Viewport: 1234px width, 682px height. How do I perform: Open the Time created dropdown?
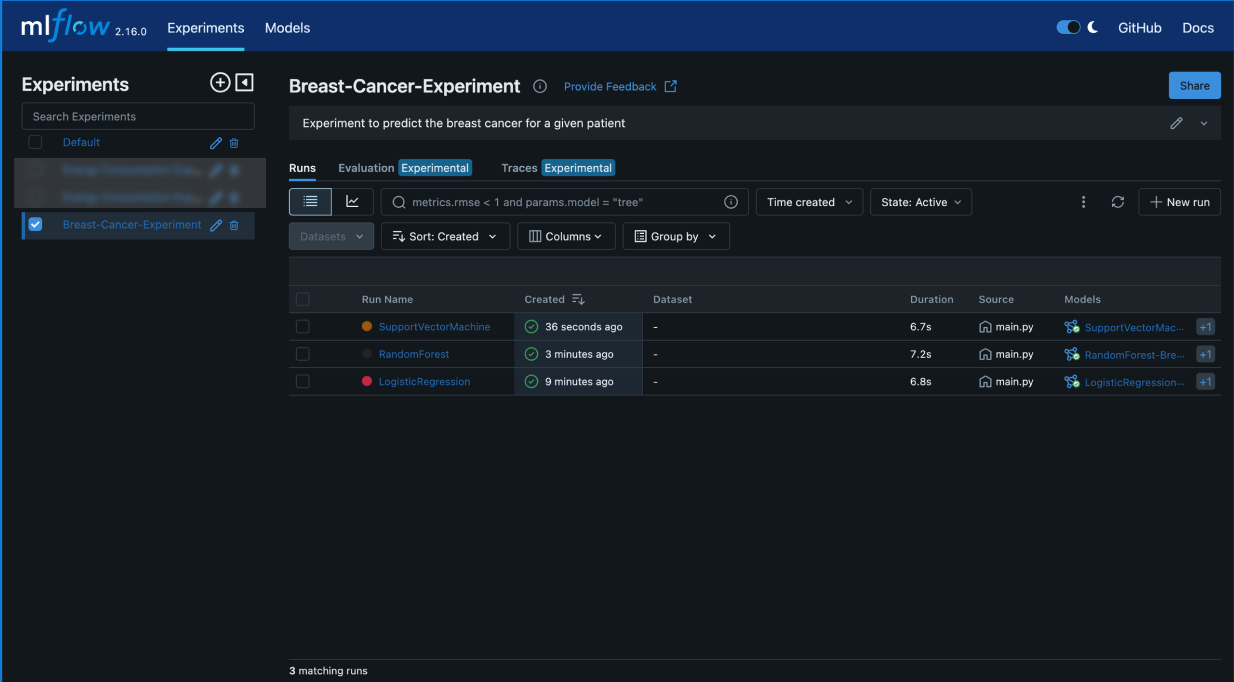[809, 202]
